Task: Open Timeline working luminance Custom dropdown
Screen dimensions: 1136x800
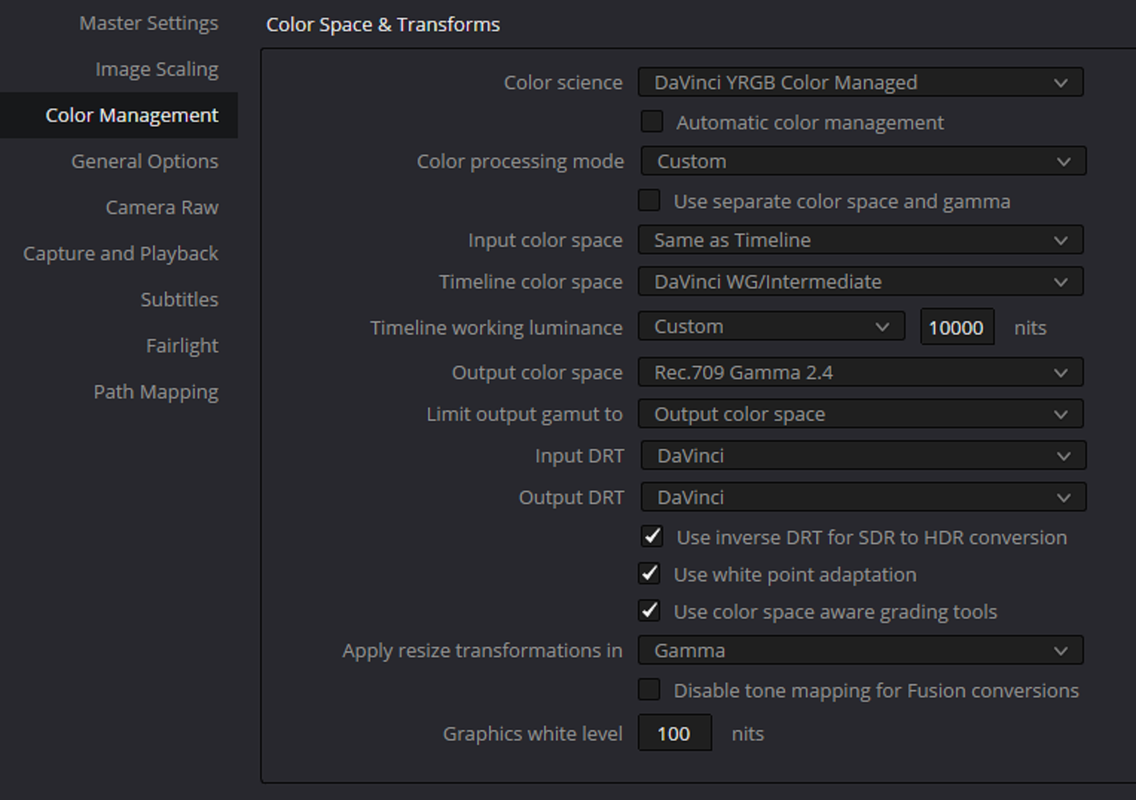Action: (x=772, y=327)
